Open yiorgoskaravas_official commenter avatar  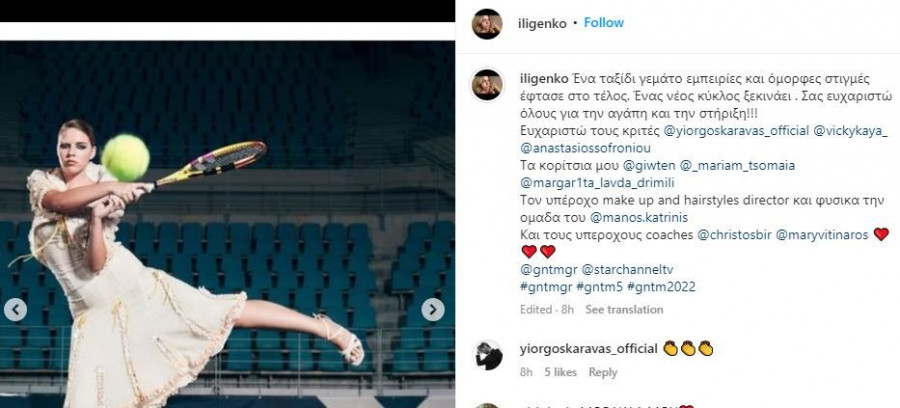pos(489,356)
